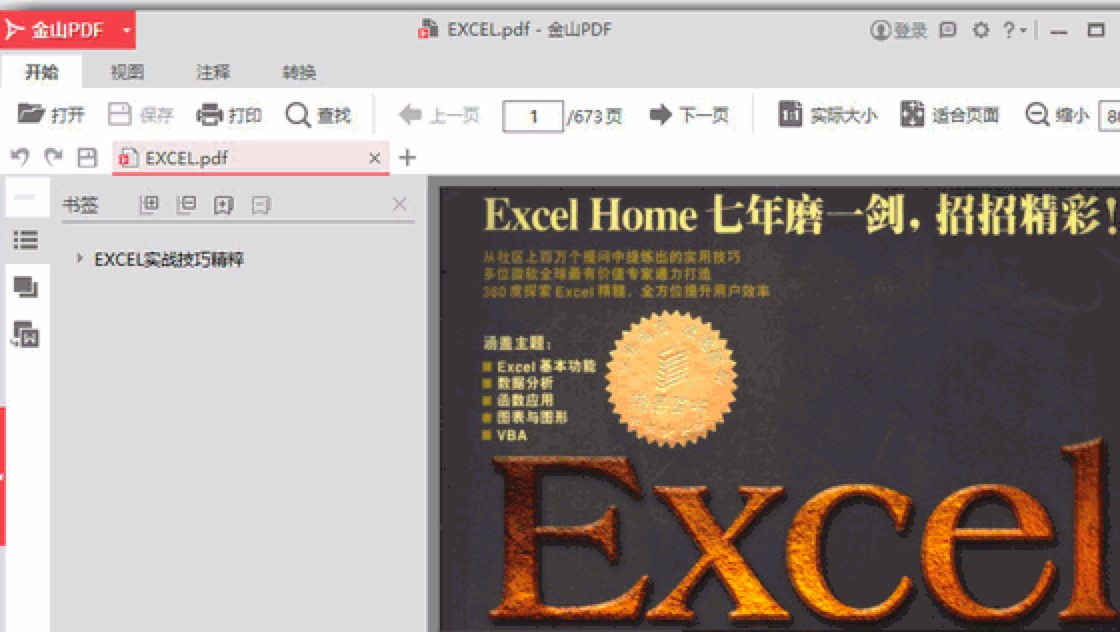Open the settings gear icon

pos(981,29)
